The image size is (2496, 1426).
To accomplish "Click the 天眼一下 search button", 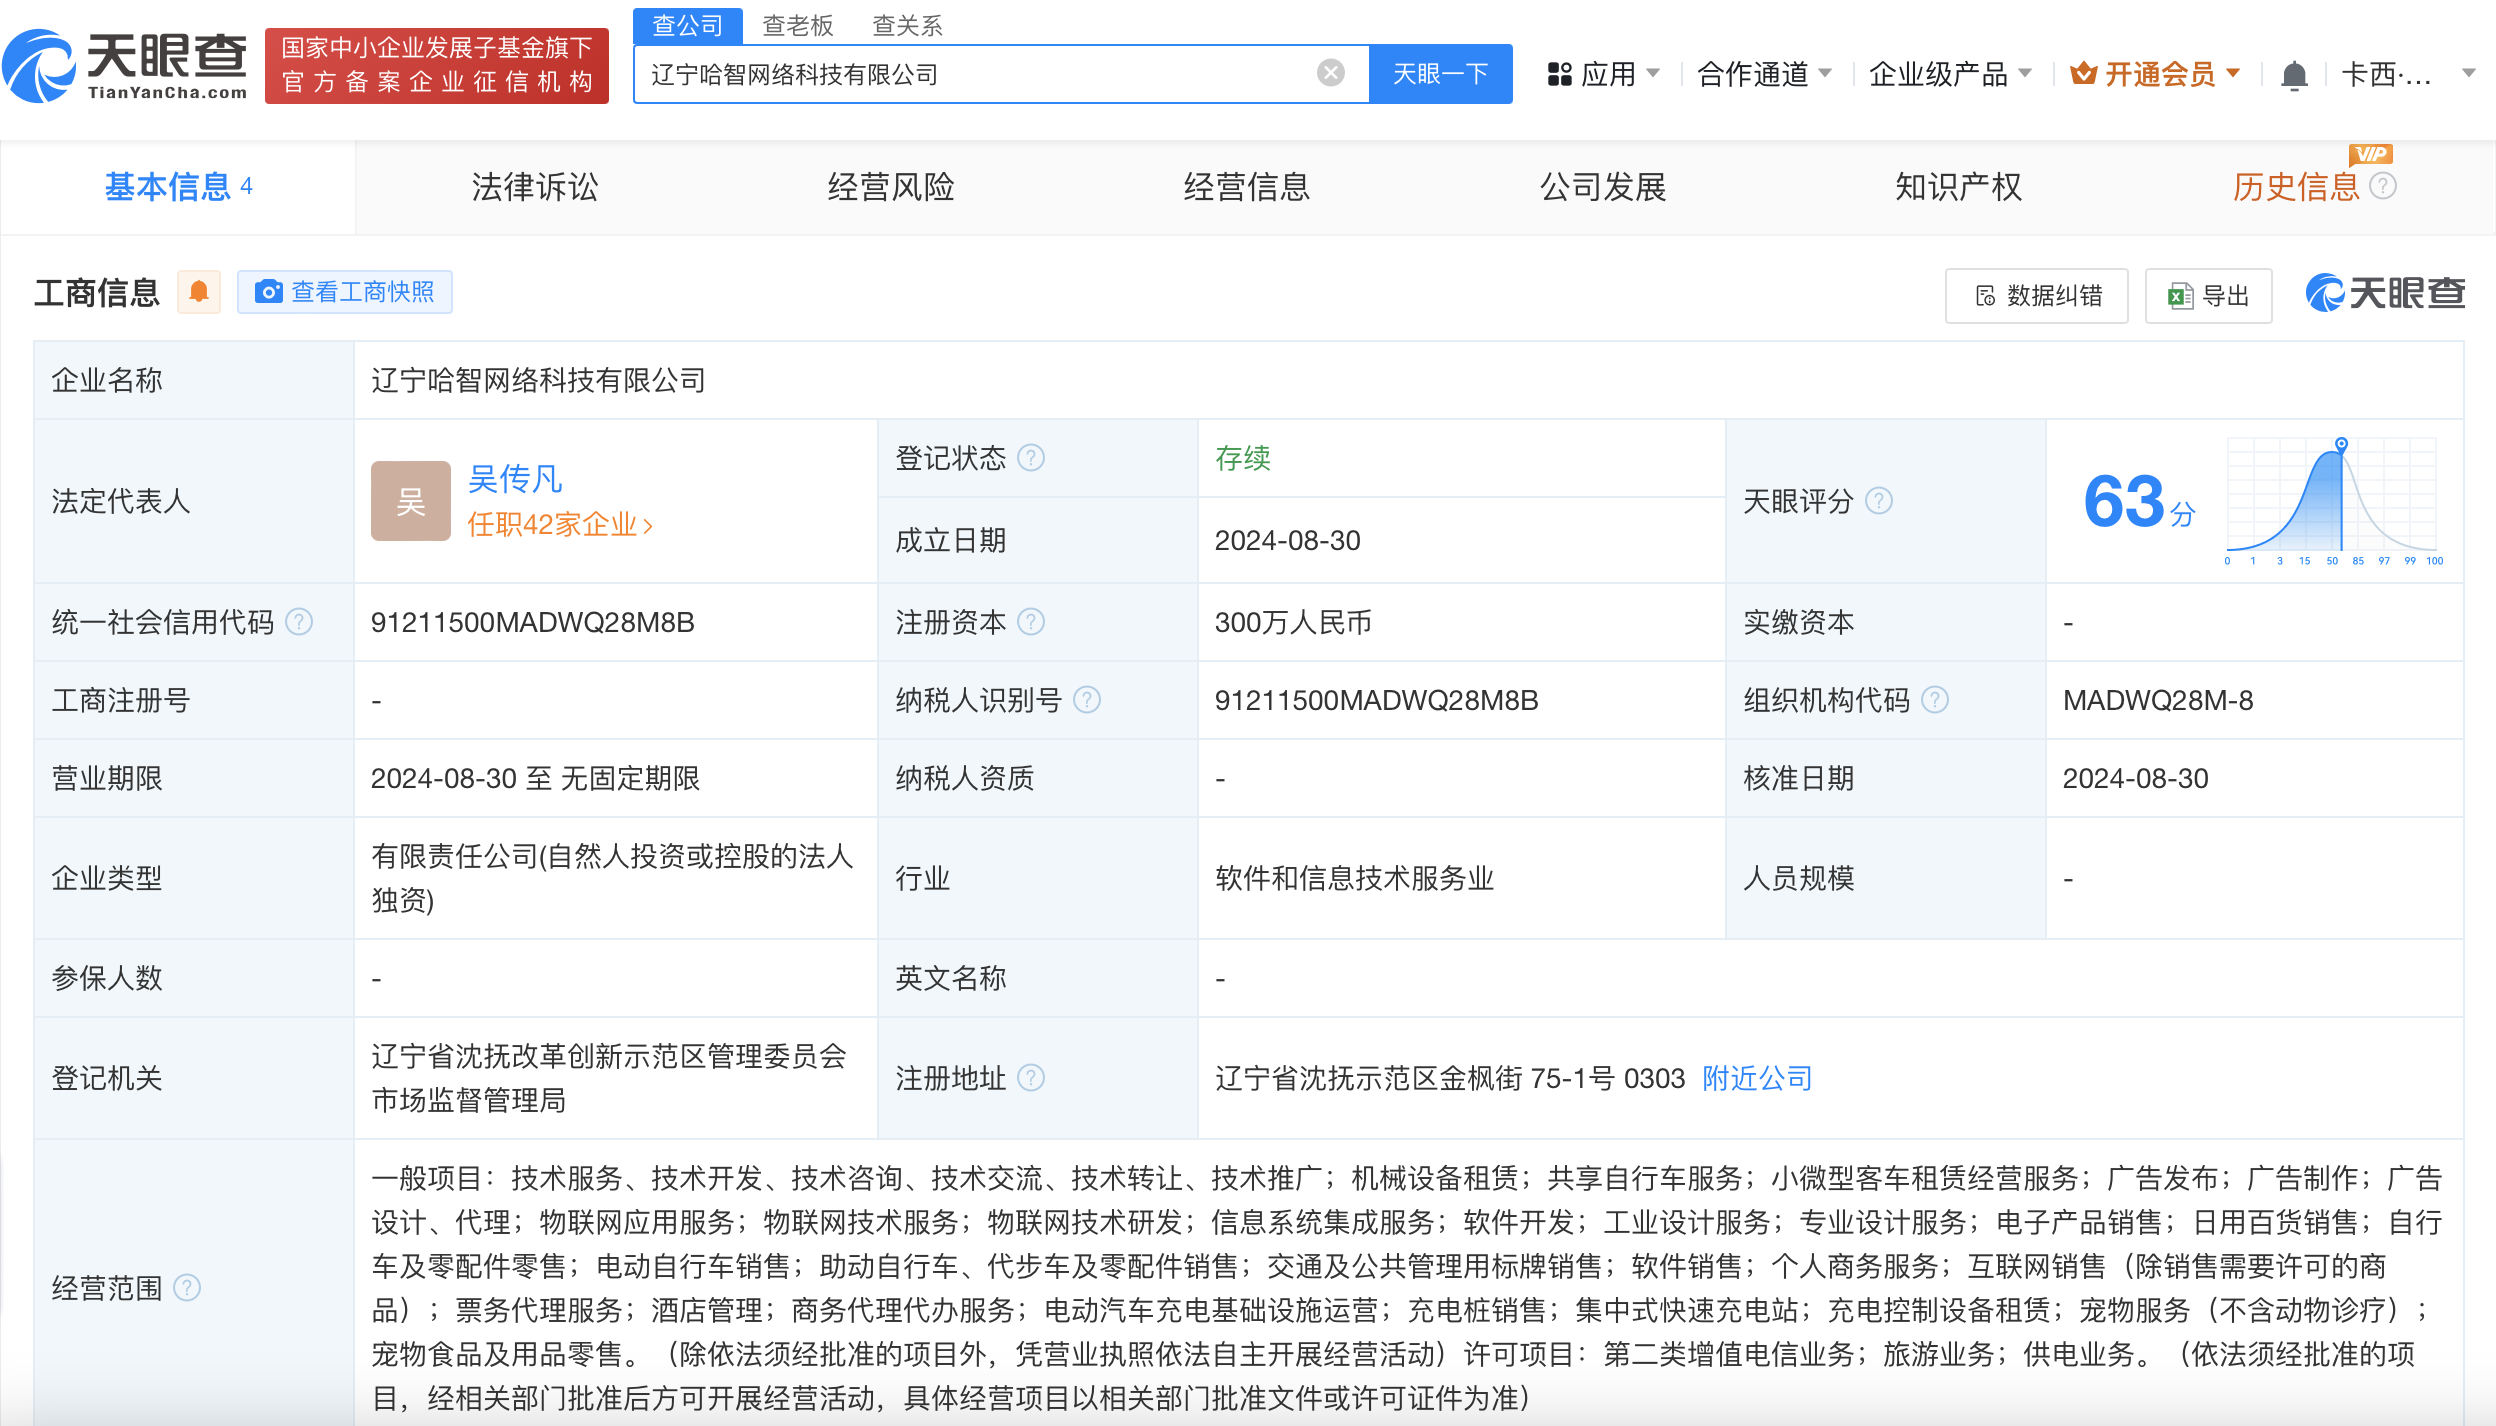I will (x=1440, y=73).
